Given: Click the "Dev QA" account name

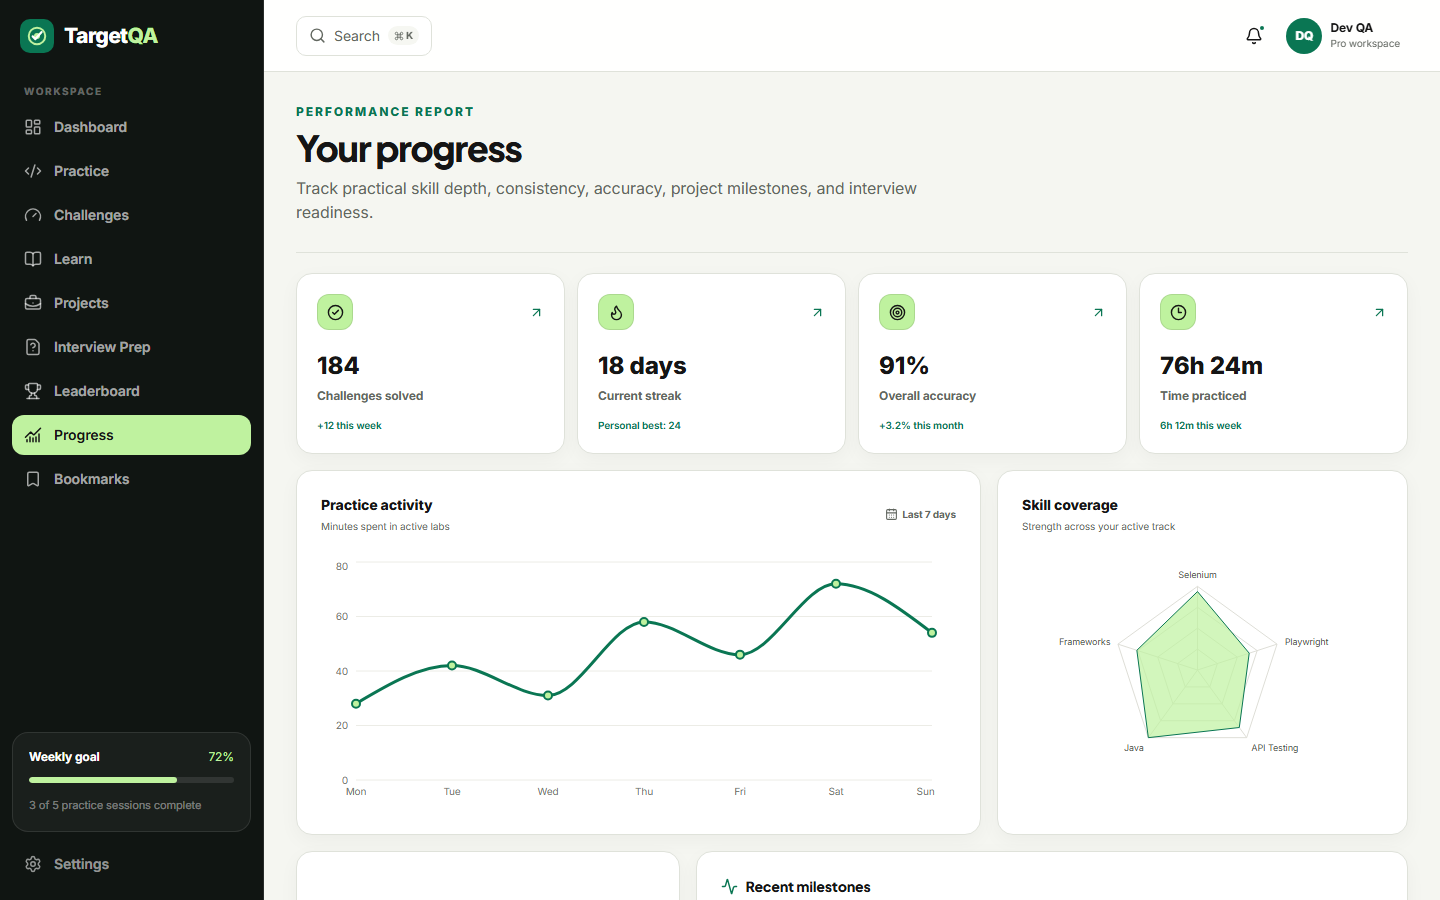Looking at the screenshot, I should coord(1351,28).
